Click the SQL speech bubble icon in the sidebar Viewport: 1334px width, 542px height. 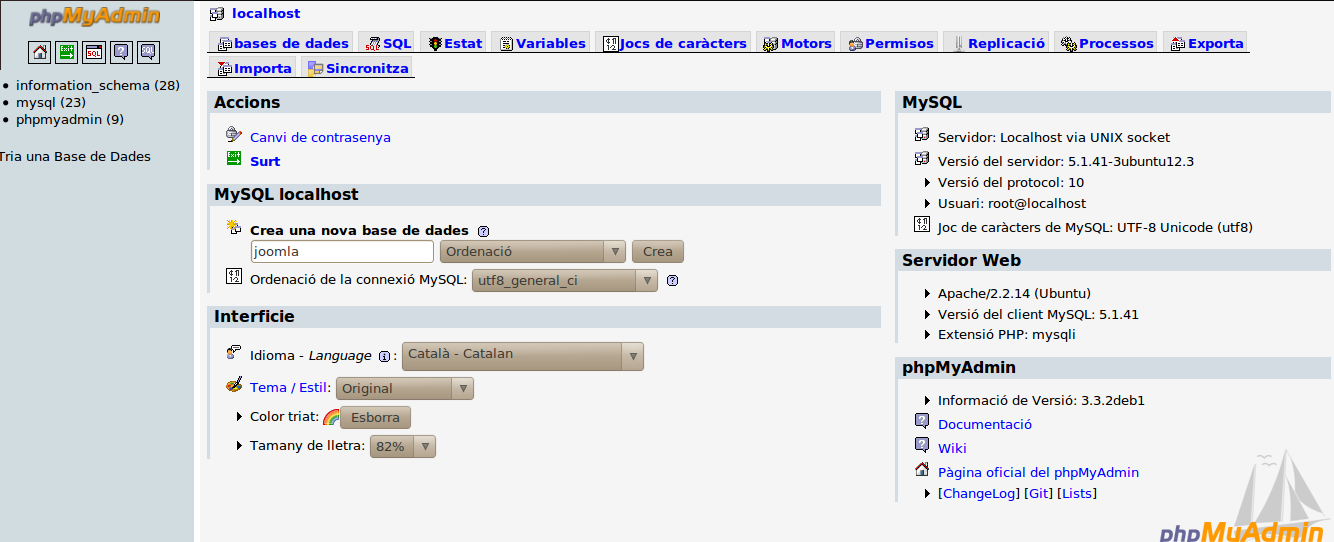pos(148,52)
